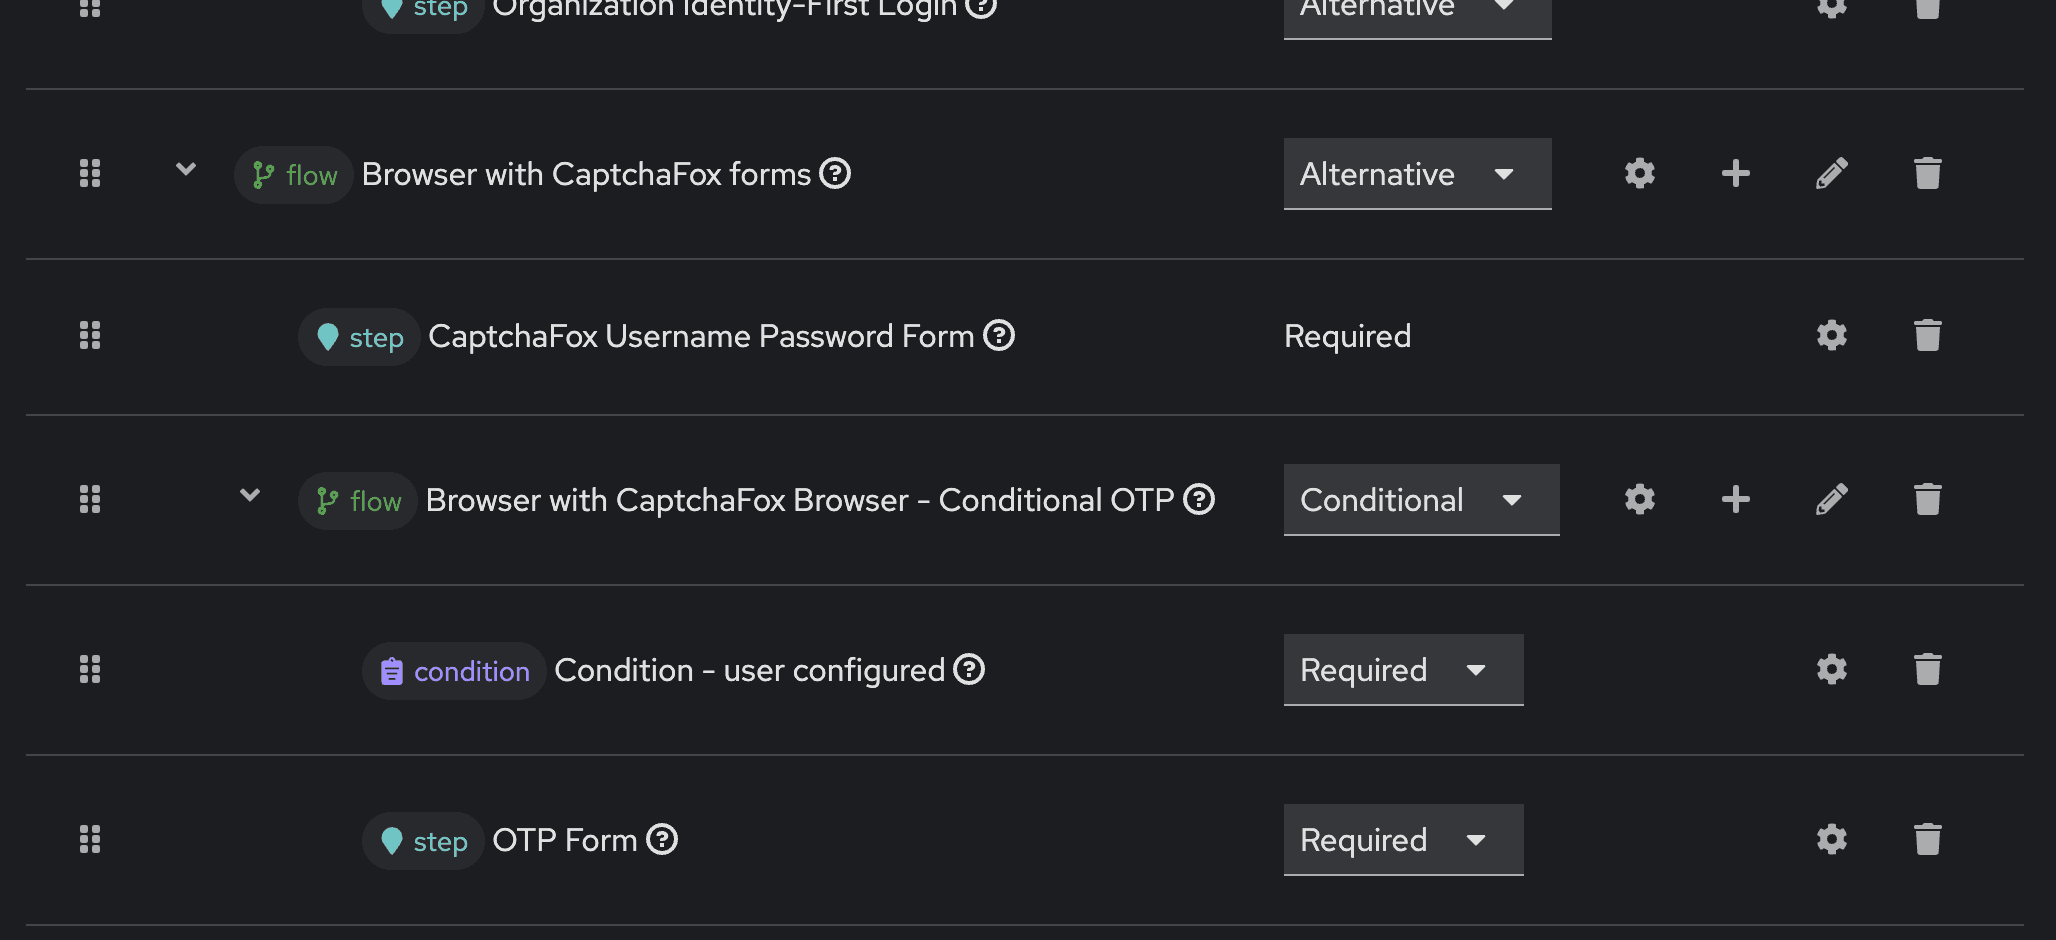Show help for OTP Form
The height and width of the screenshot is (940, 2056).
click(x=662, y=839)
